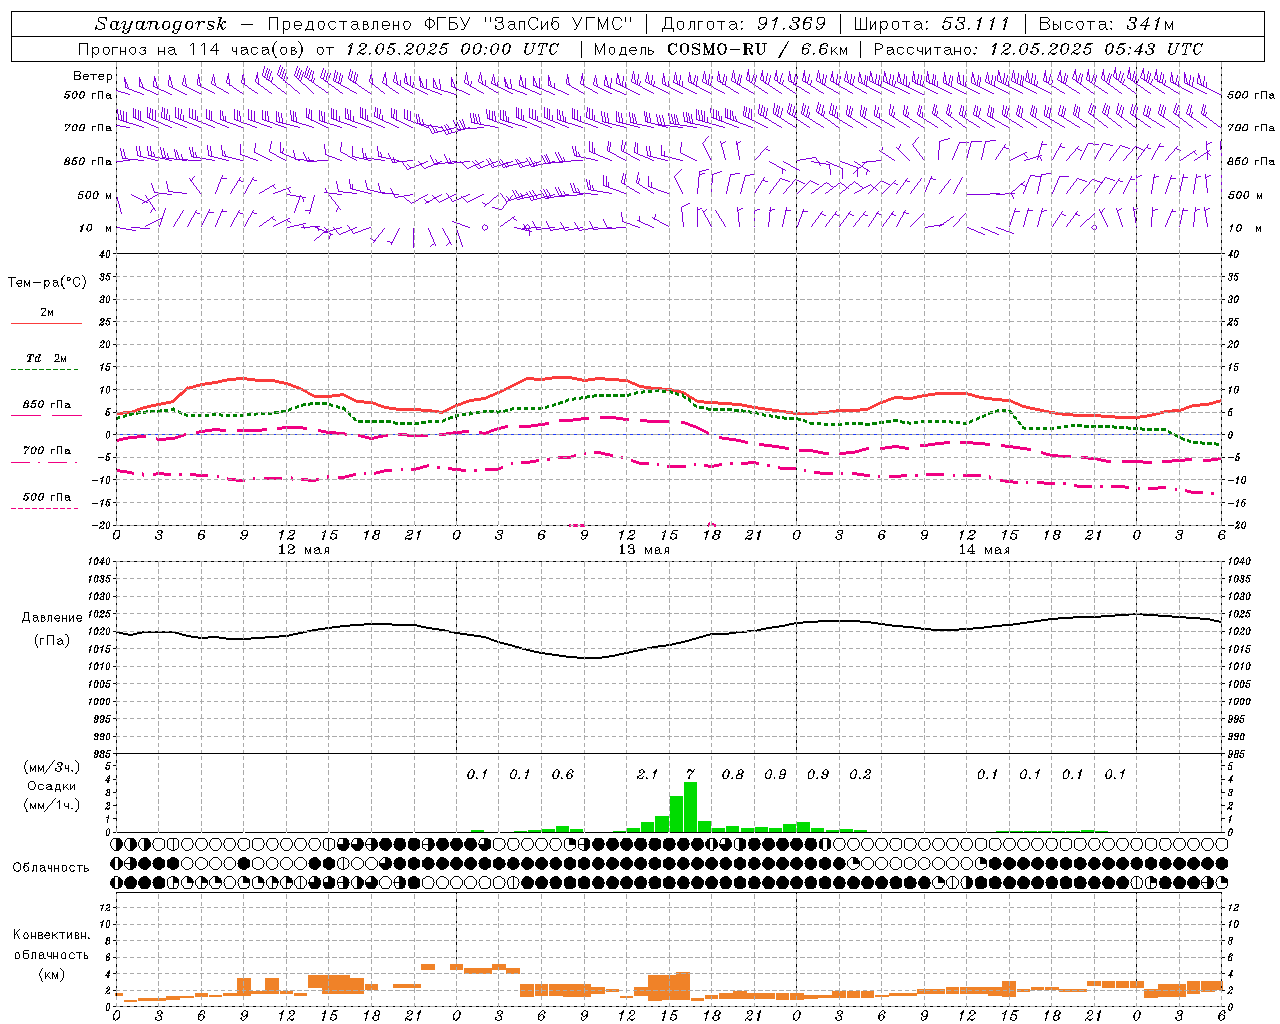Click the Тем-ра(°C) axis label

[47, 283]
